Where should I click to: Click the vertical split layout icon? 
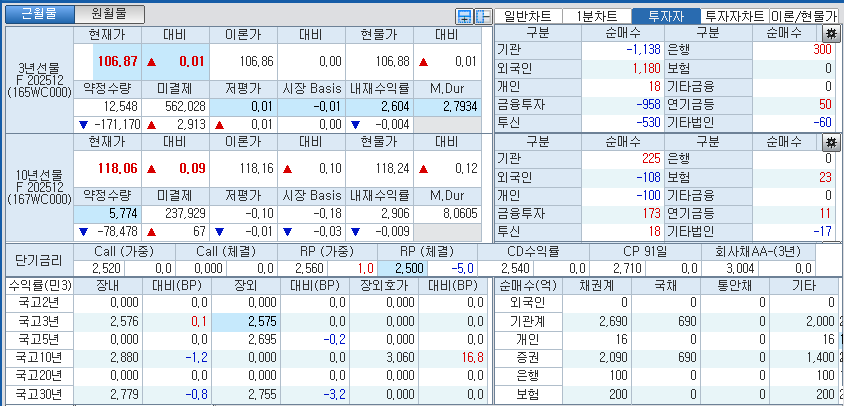coord(482,16)
